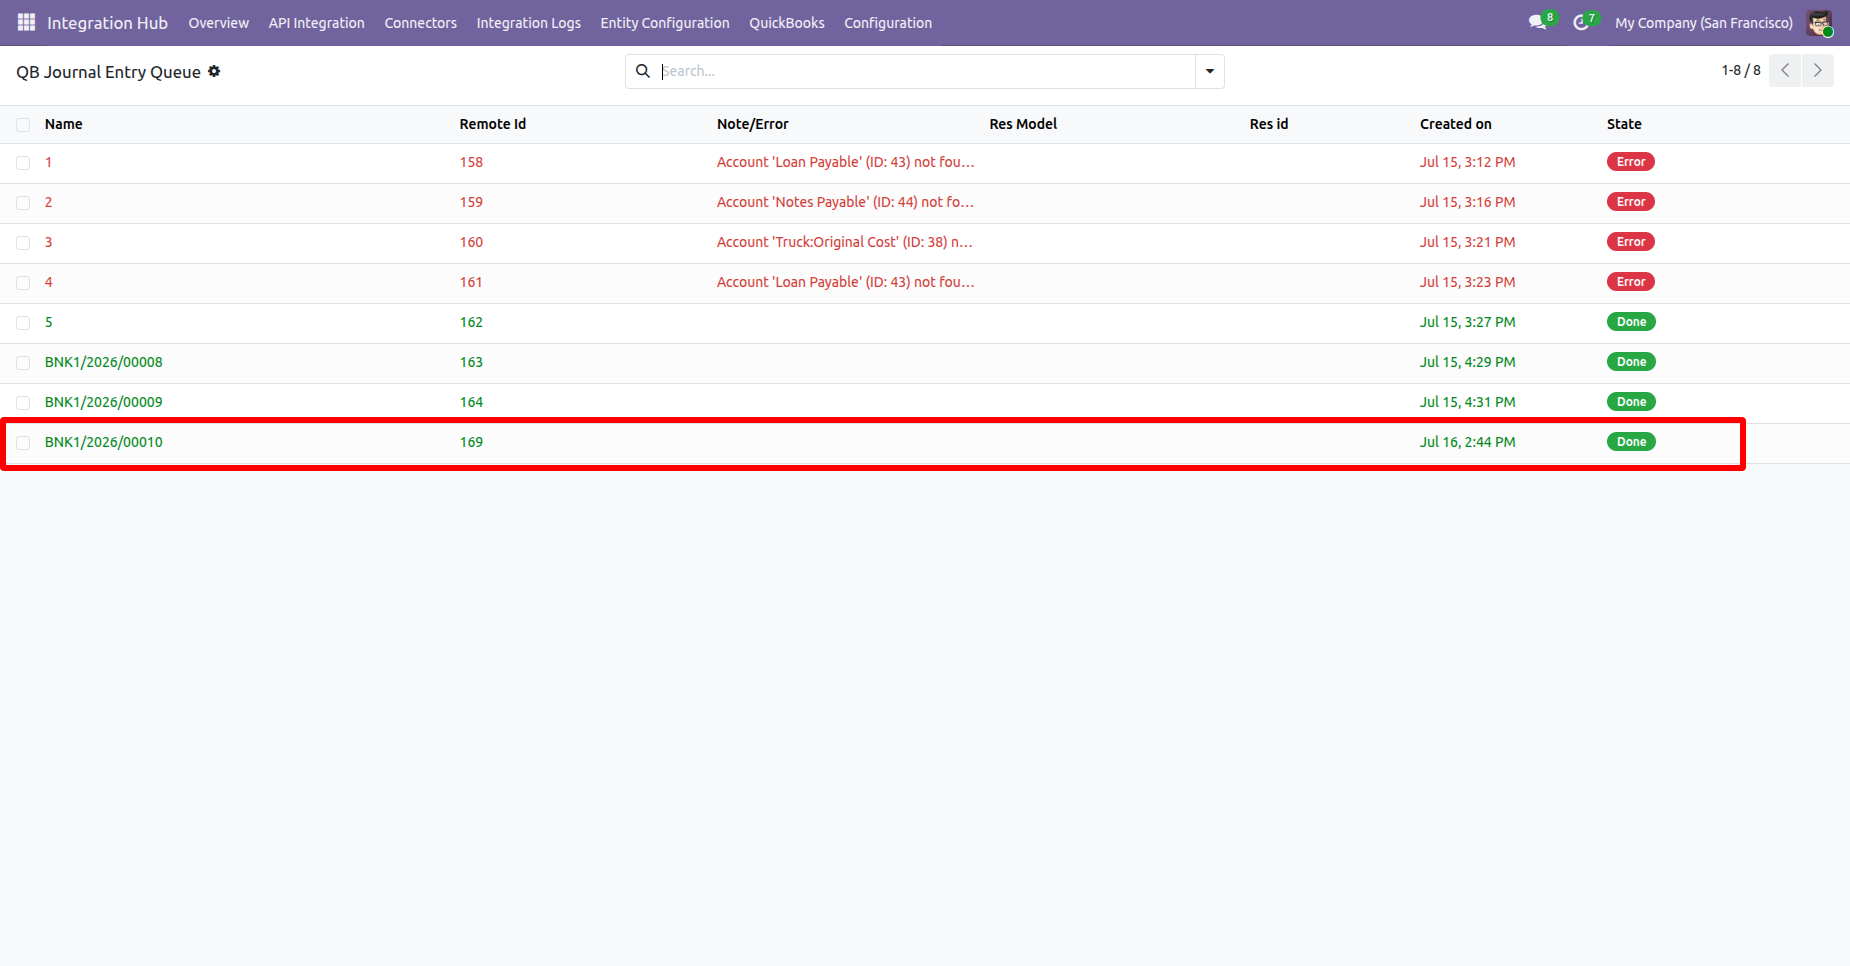The height and width of the screenshot is (966, 1850).
Task: Sort by the State column header
Action: (1624, 124)
